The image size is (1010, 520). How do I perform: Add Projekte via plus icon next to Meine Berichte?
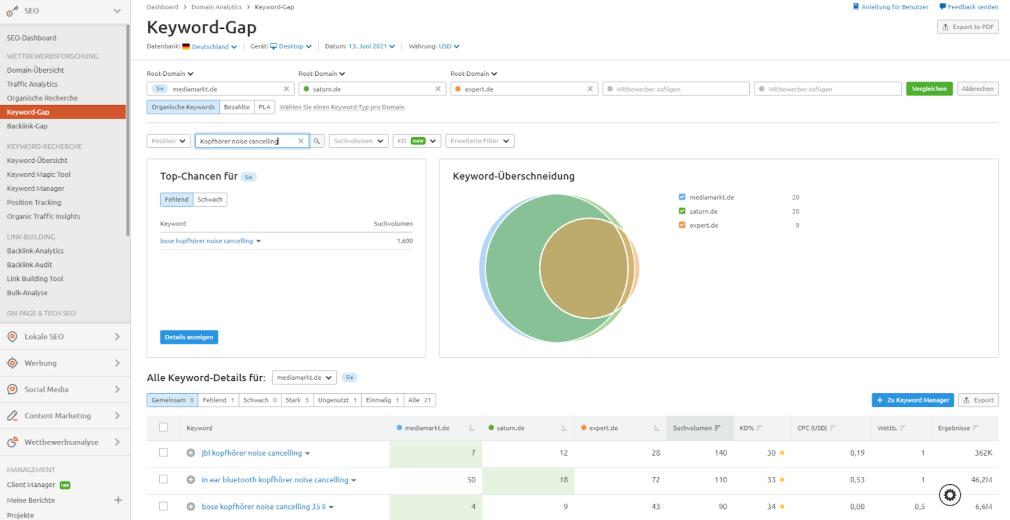tap(118, 500)
